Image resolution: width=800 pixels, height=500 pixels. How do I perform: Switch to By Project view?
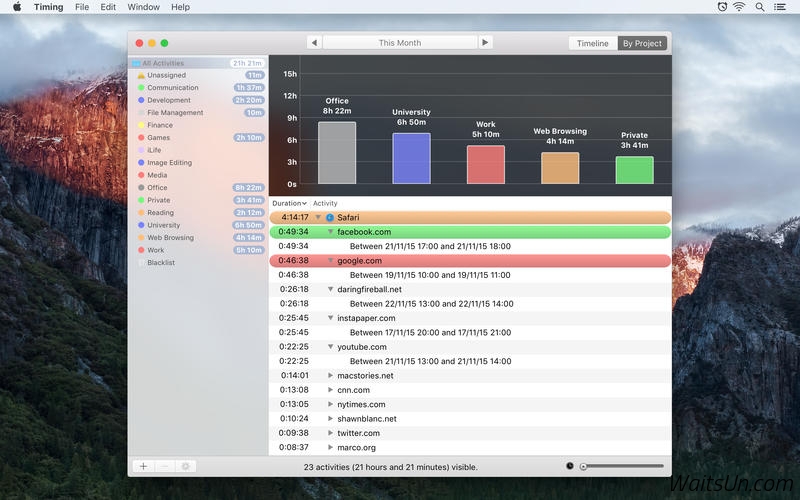coord(642,43)
